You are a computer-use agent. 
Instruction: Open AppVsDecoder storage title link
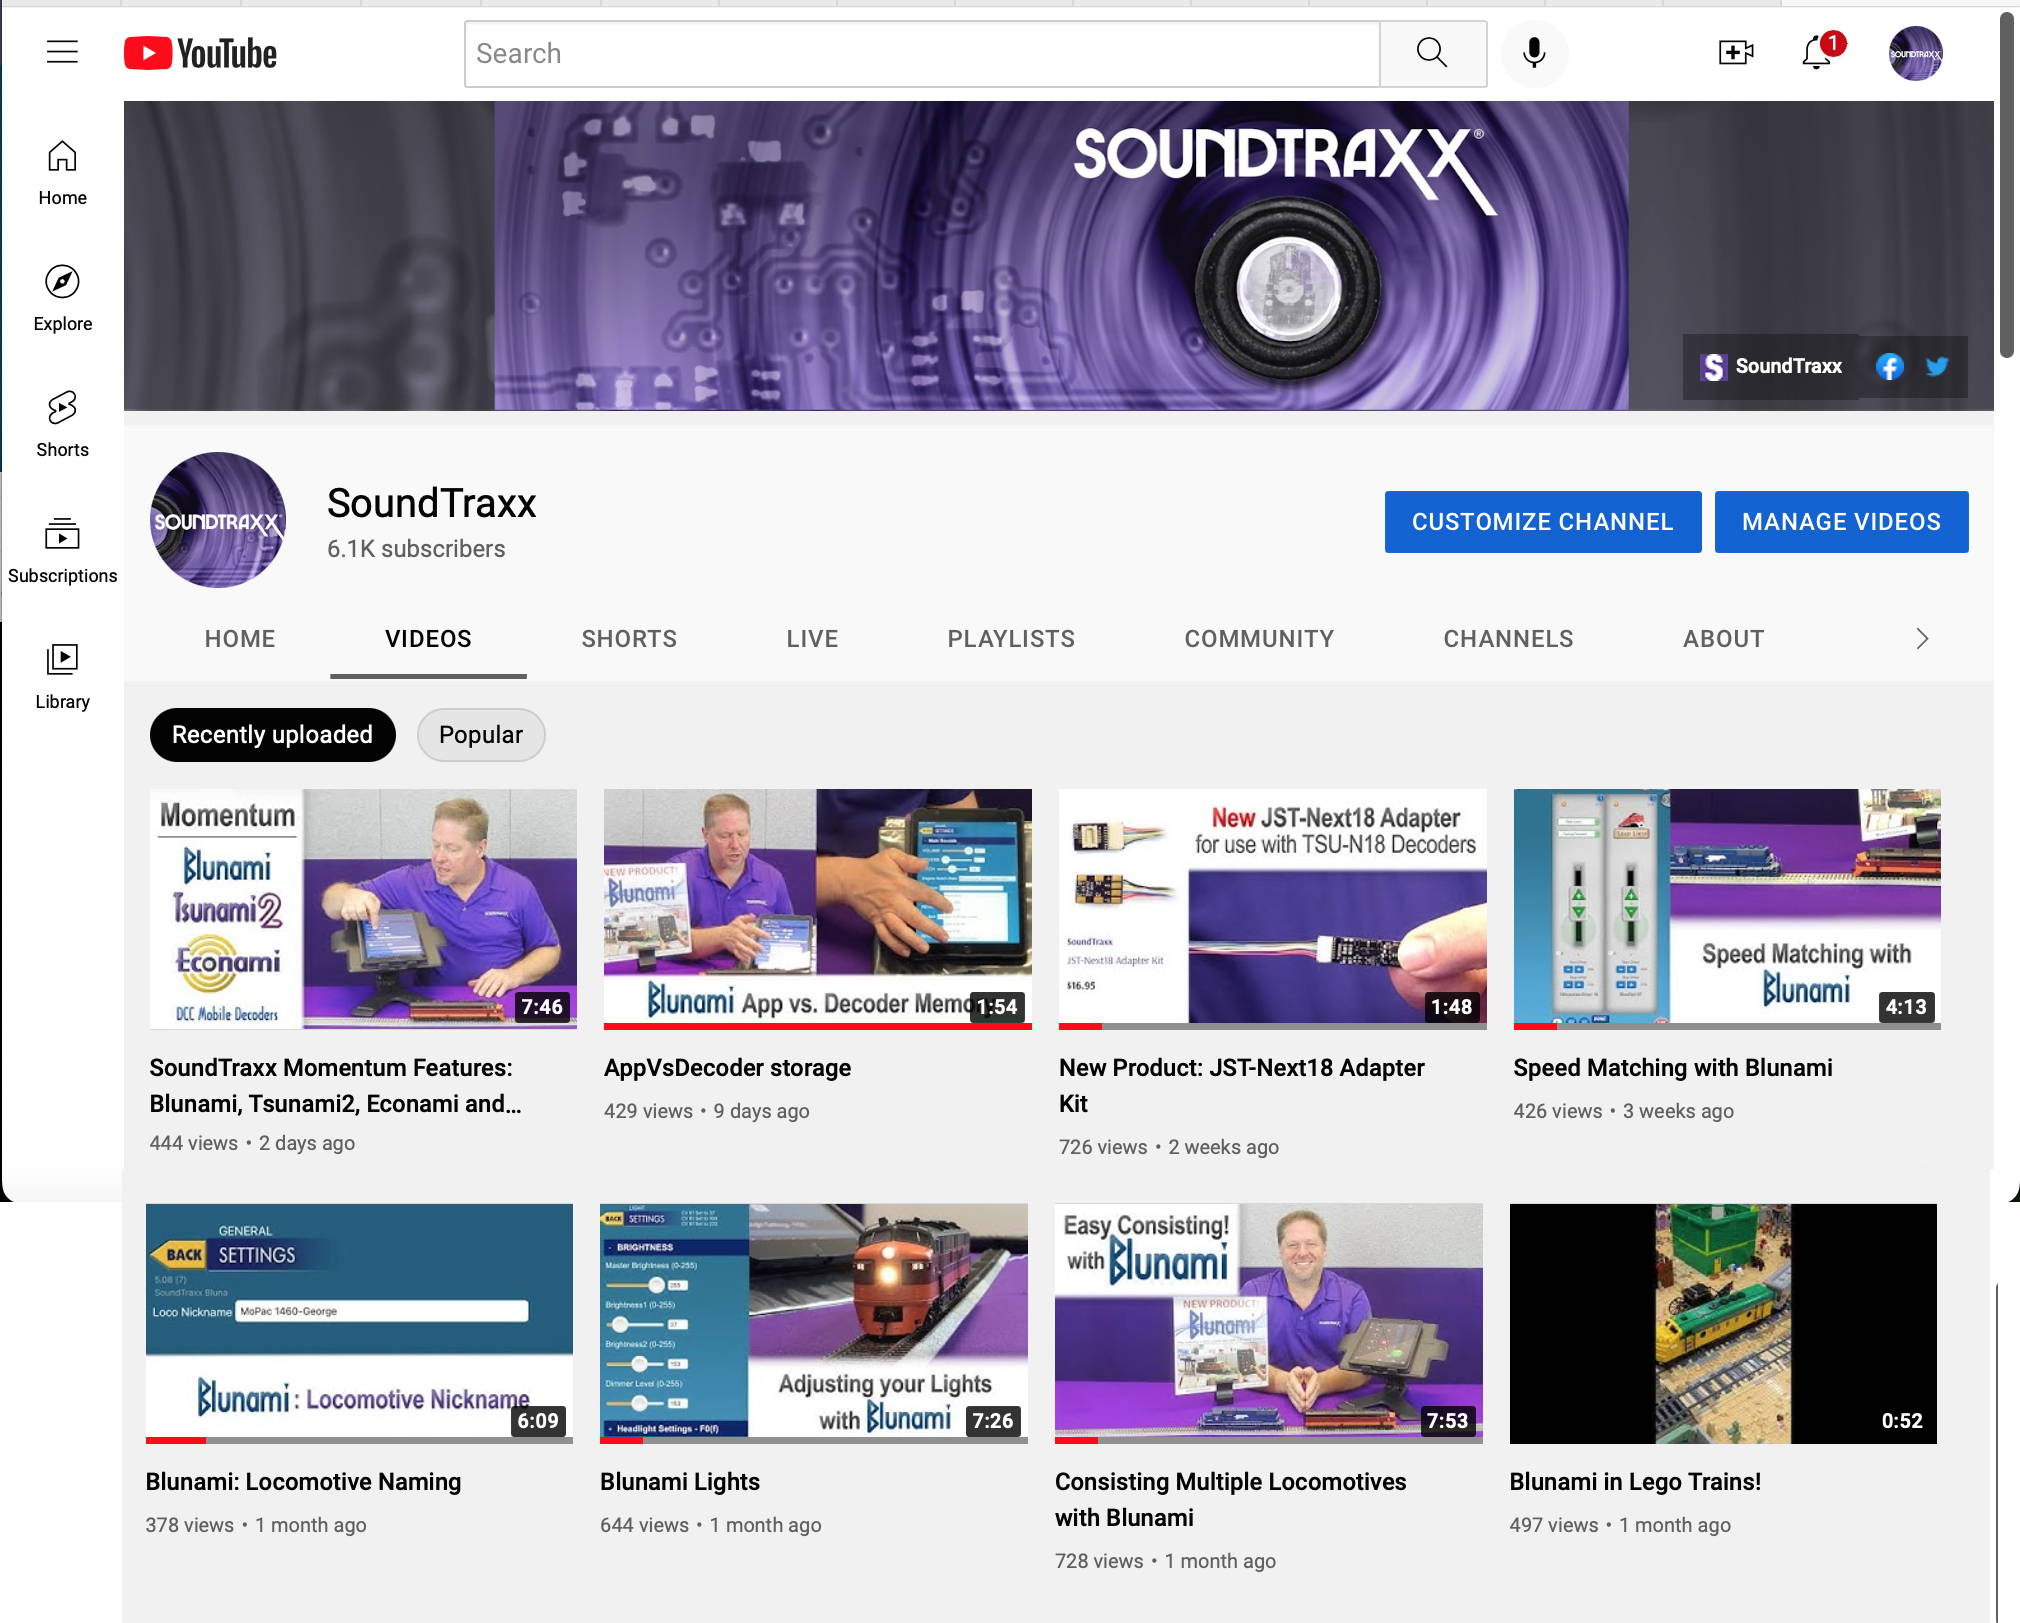point(727,1068)
